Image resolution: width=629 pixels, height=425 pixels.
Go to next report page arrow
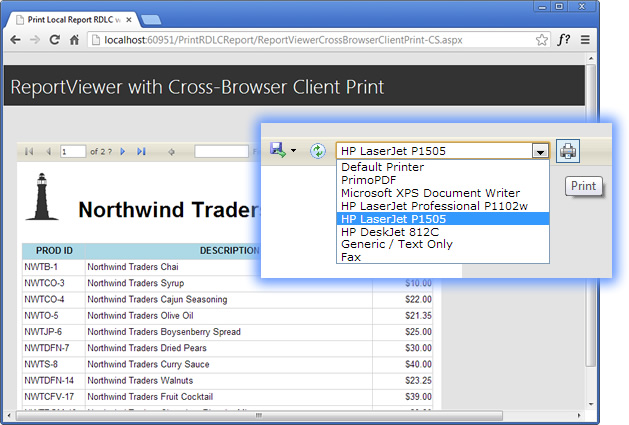pos(123,151)
